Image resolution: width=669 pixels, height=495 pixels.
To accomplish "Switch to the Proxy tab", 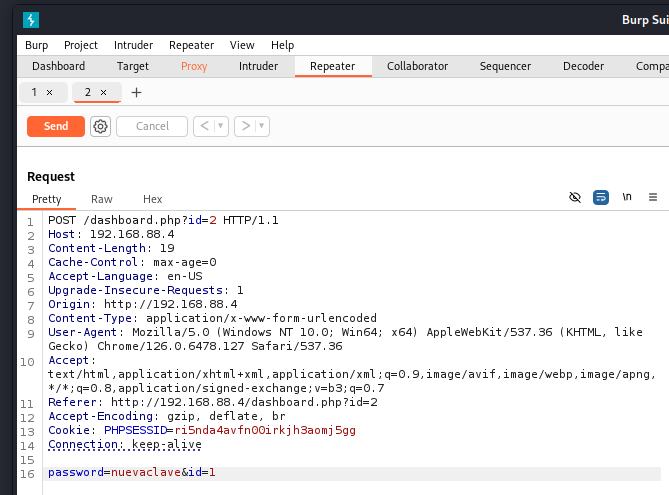I will pyautogui.click(x=194, y=66).
